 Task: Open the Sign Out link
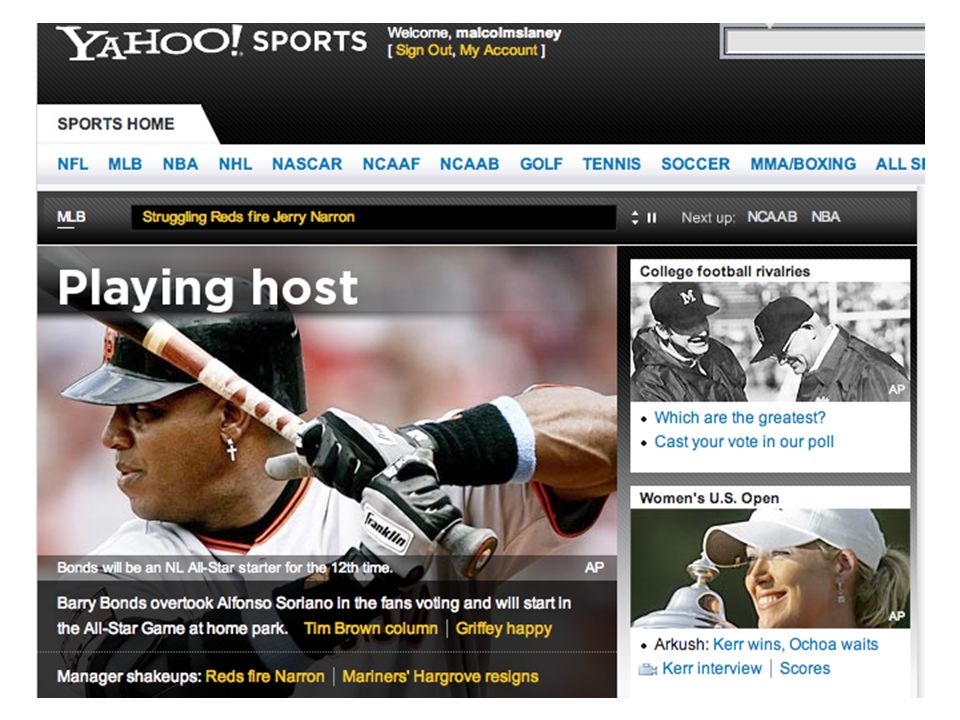tap(424, 50)
